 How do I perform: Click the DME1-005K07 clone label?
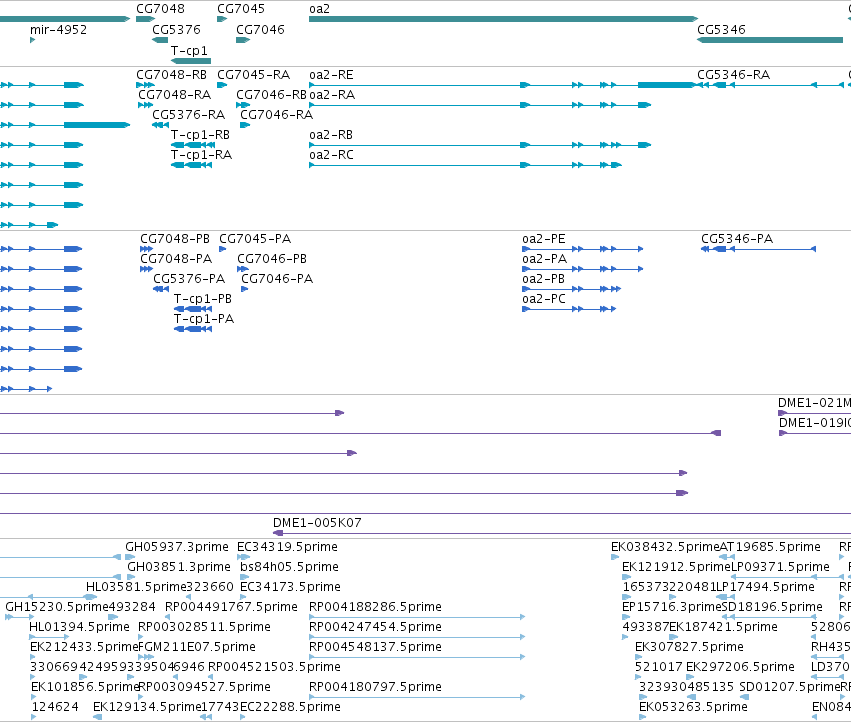(x=317, y=523)
